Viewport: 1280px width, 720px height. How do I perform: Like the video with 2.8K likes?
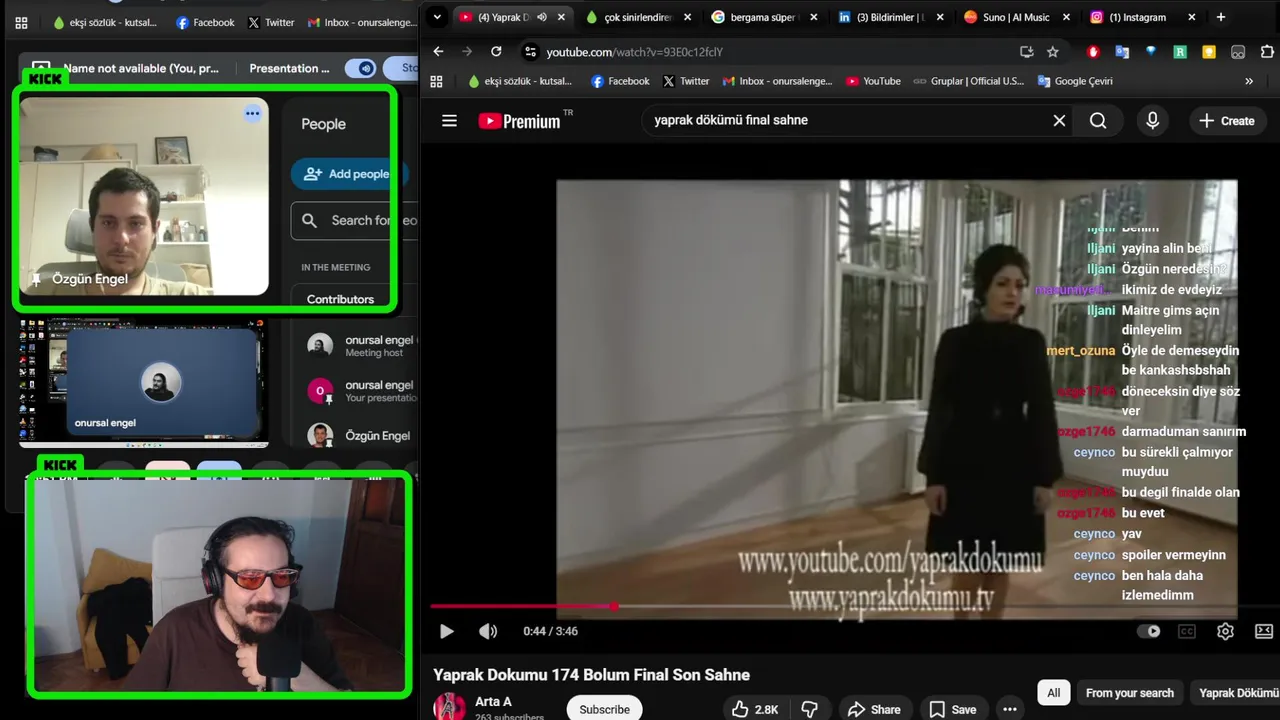point(755,709)
